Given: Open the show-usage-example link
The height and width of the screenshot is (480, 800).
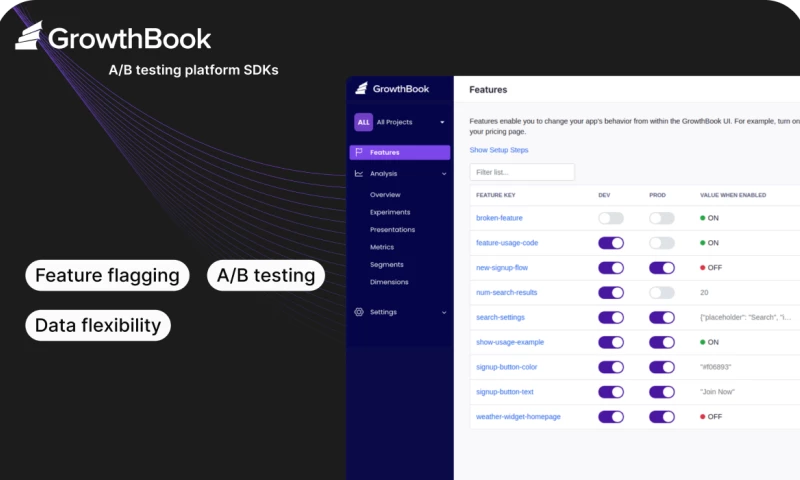Looking at the screenshot, I should pyautogui.click(x=510, y=342).
